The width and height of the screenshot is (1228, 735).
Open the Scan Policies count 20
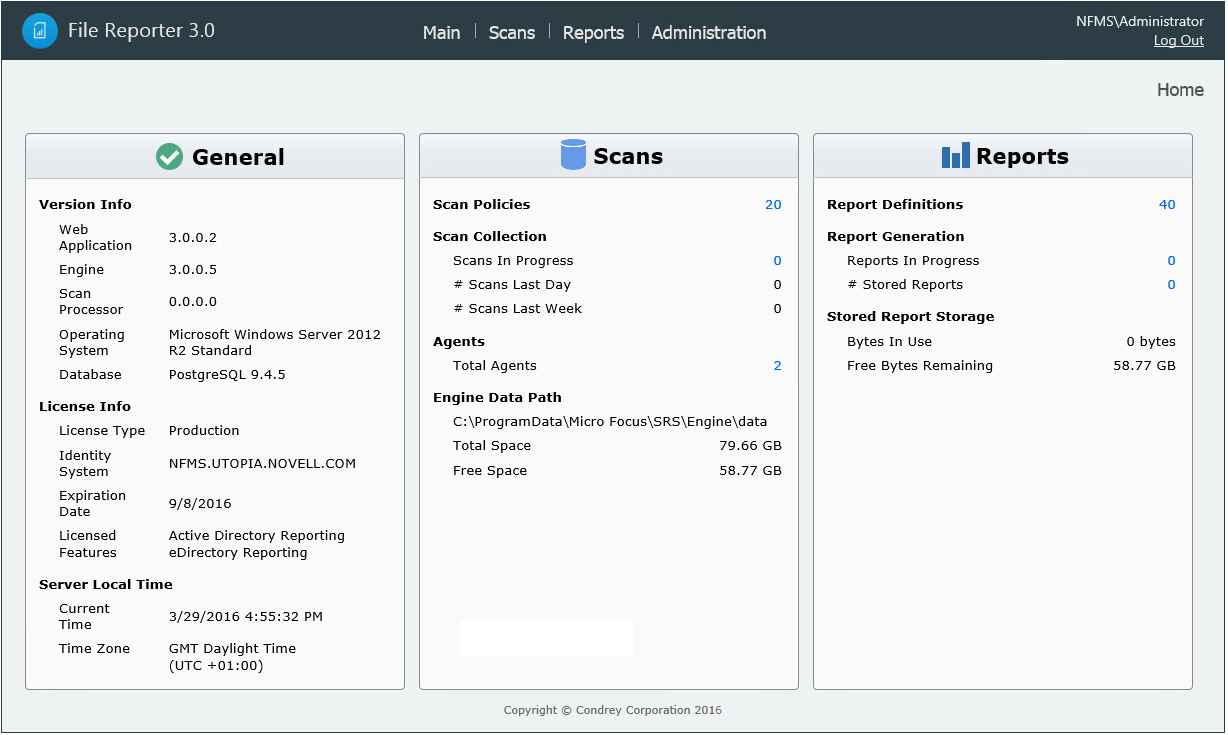click(773, 205)
